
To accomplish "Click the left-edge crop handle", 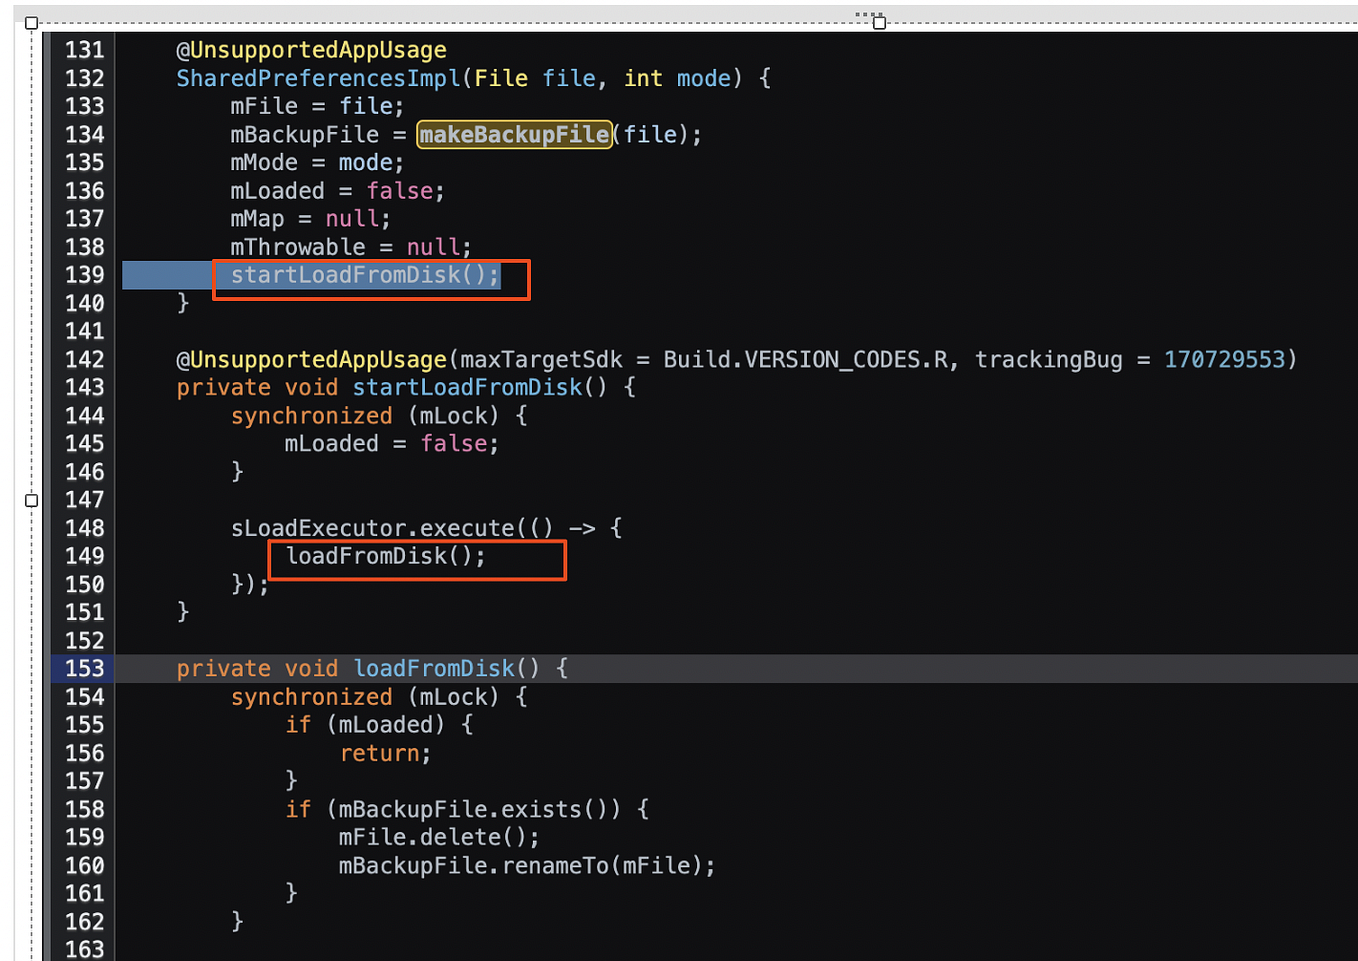I will tap(29, 500).
